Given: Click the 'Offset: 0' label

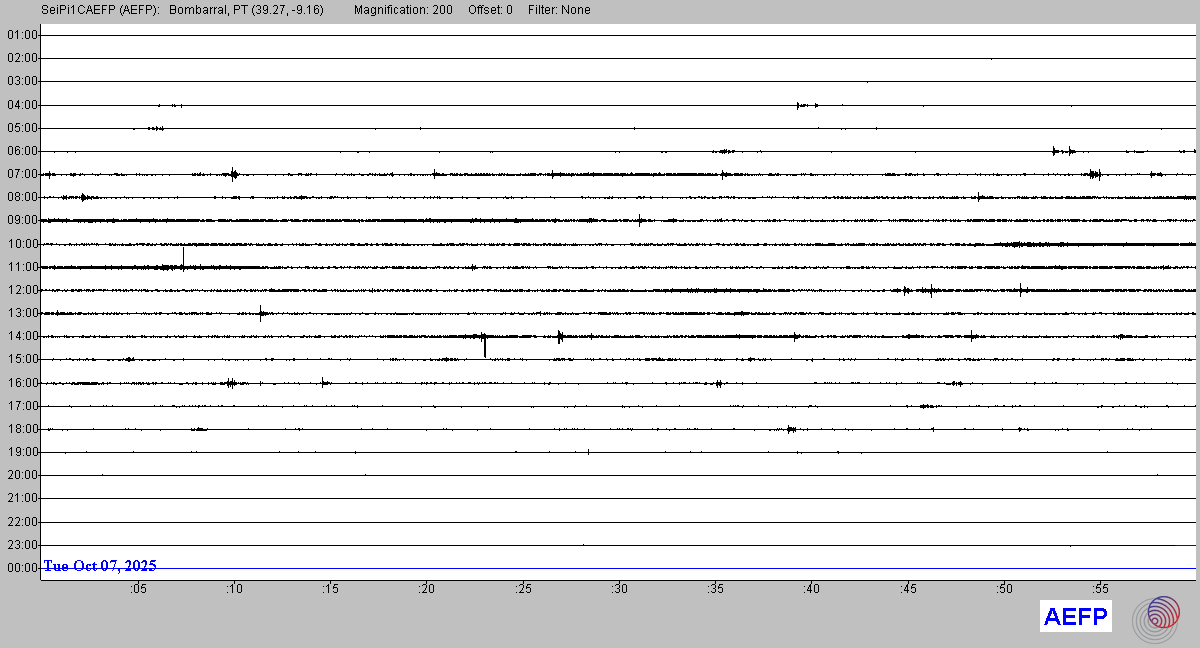Looking at the screenshot, I should pyautogui.click(x=490, y=10).
